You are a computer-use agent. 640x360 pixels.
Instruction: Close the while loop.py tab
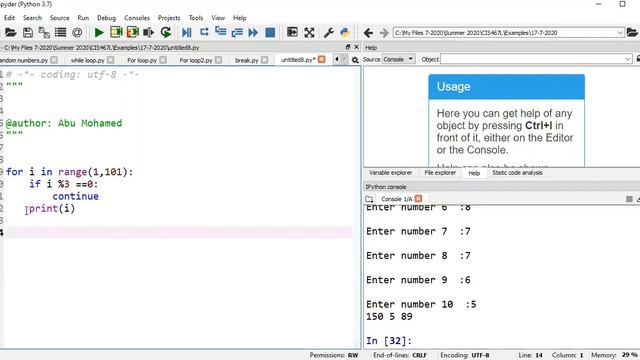click(x=111, y=60)
